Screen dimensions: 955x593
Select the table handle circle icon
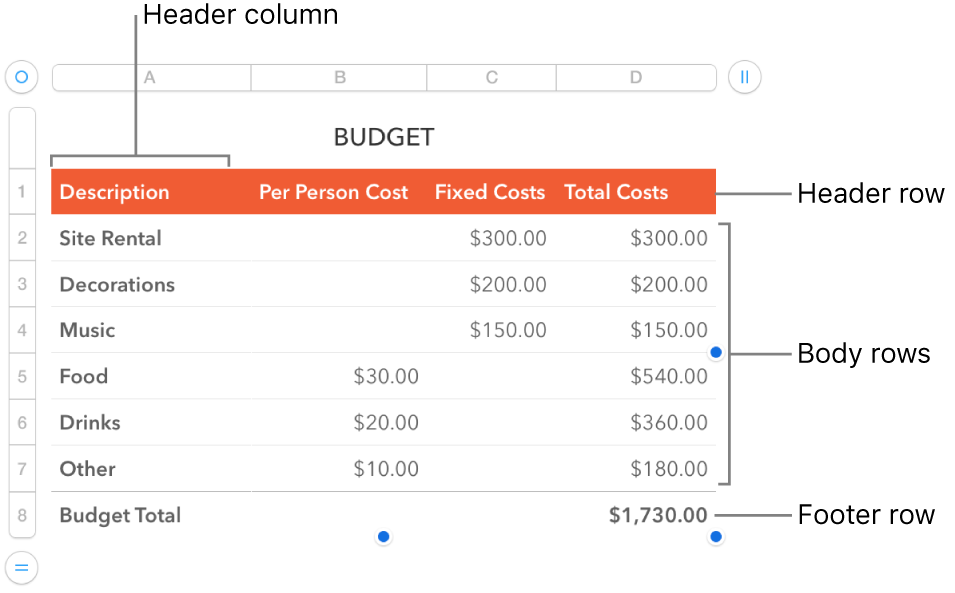(21, 77)
